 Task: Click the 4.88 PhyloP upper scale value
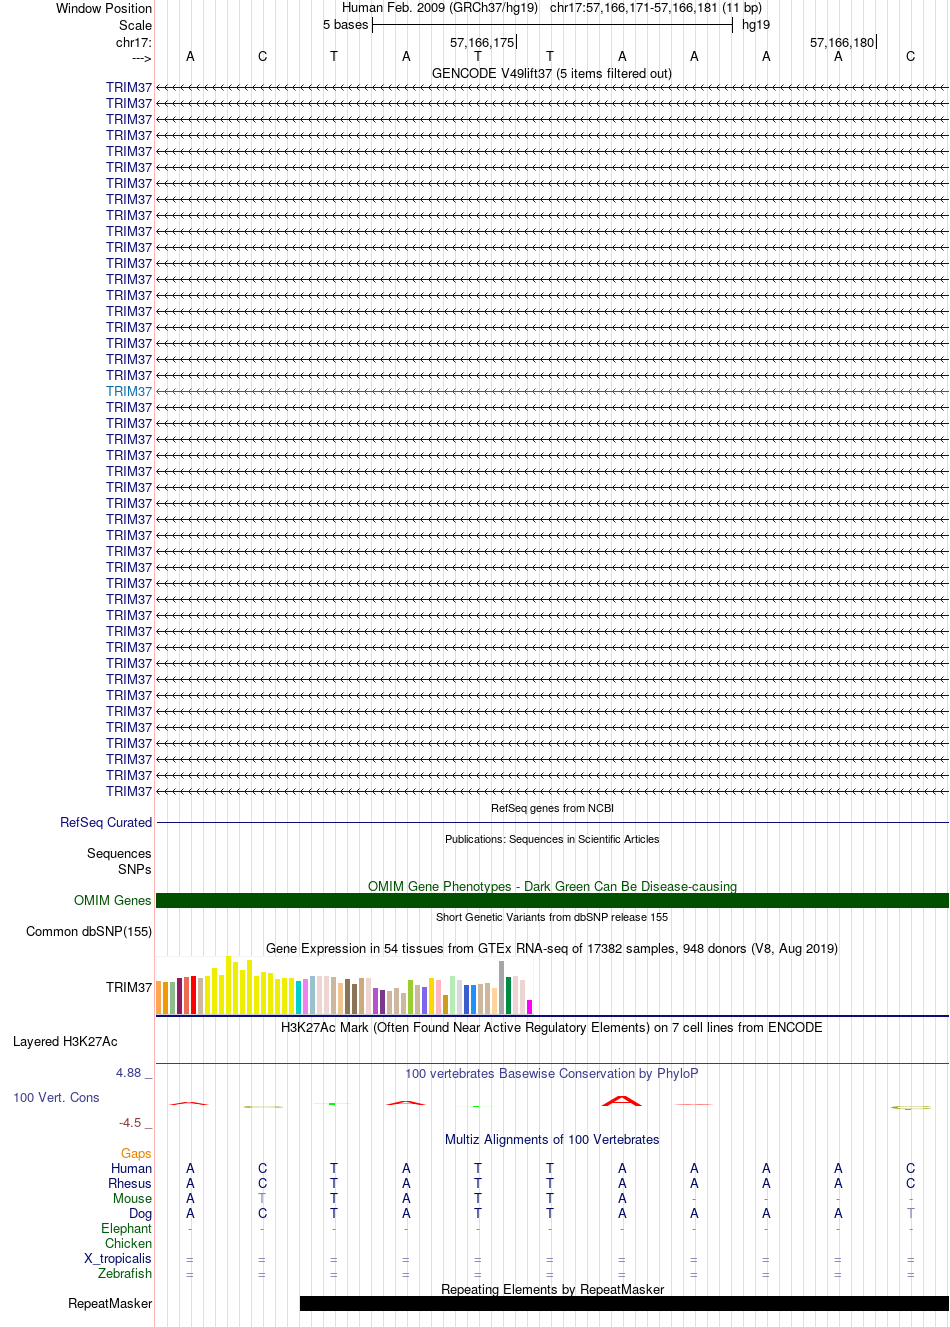click(x=128, y=1073)
